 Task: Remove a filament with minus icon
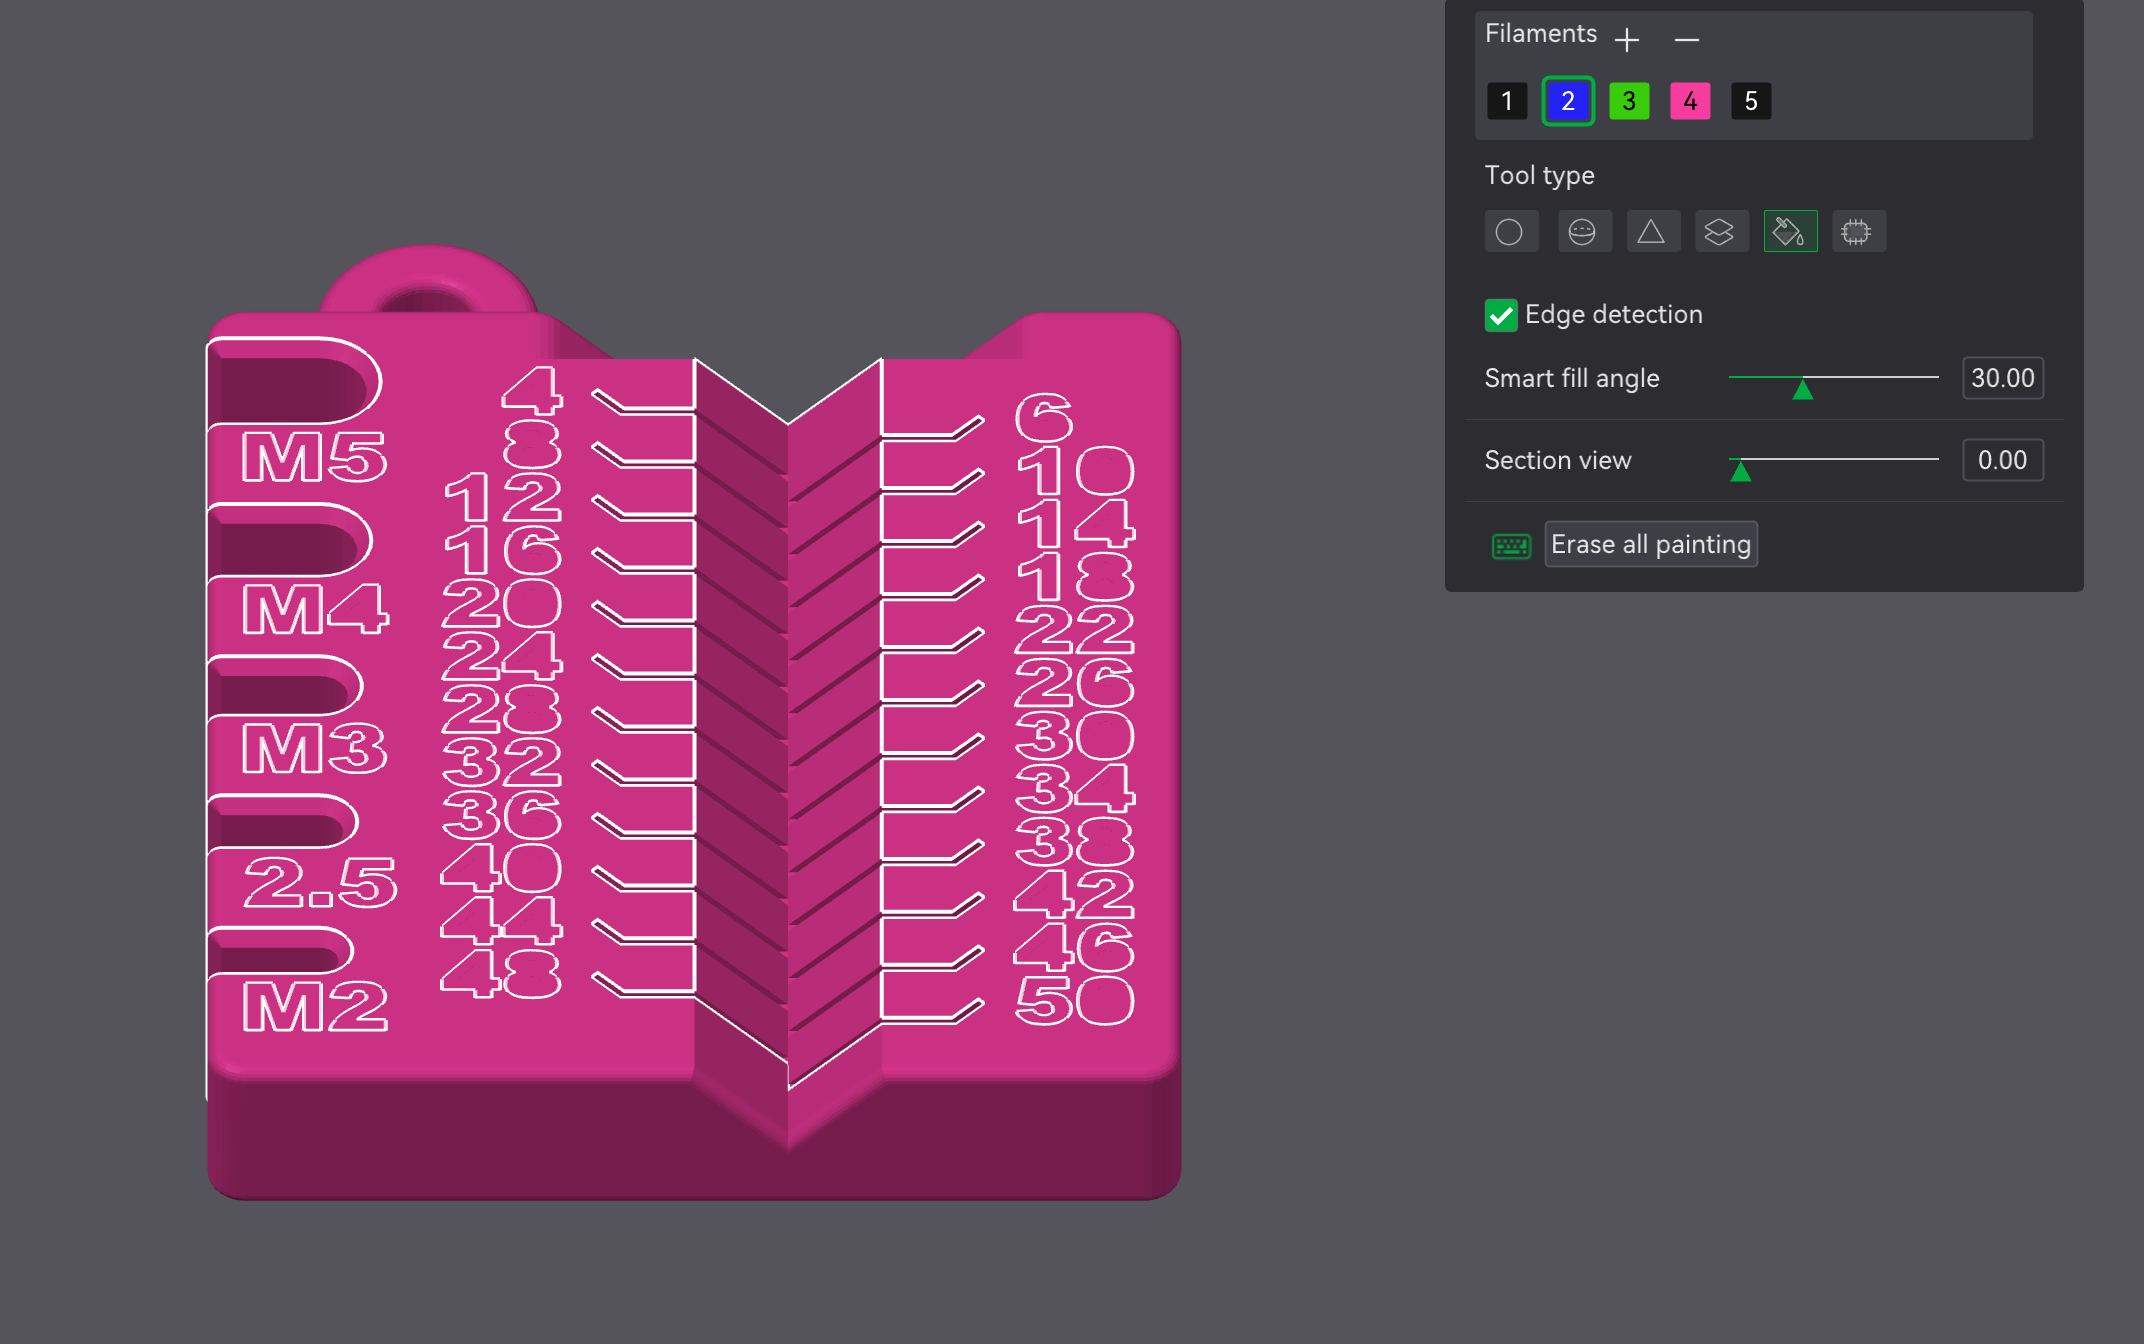[x=1687, y=40]
